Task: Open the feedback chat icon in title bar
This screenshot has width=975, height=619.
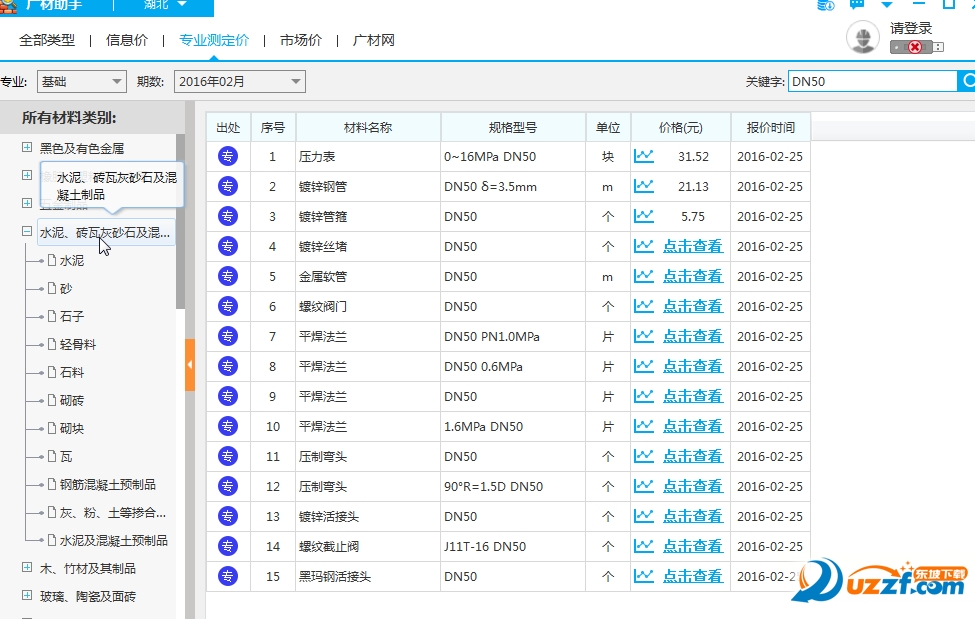Action: coord(857,5)
